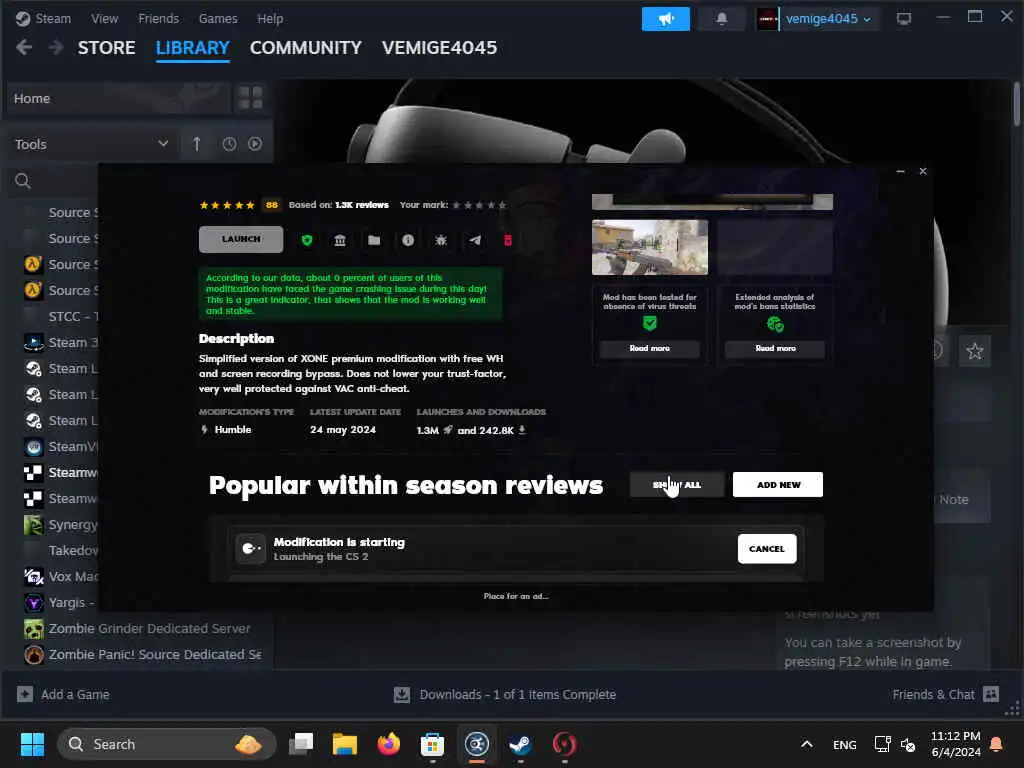This screenshot has height=768, width=1024.
Task: Click the ENG language indicator
Action: coord(844,744)
